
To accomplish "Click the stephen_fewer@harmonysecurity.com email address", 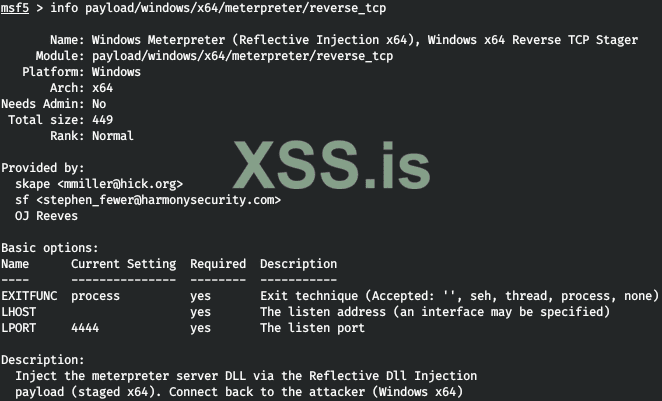I will tap(158, 200).
